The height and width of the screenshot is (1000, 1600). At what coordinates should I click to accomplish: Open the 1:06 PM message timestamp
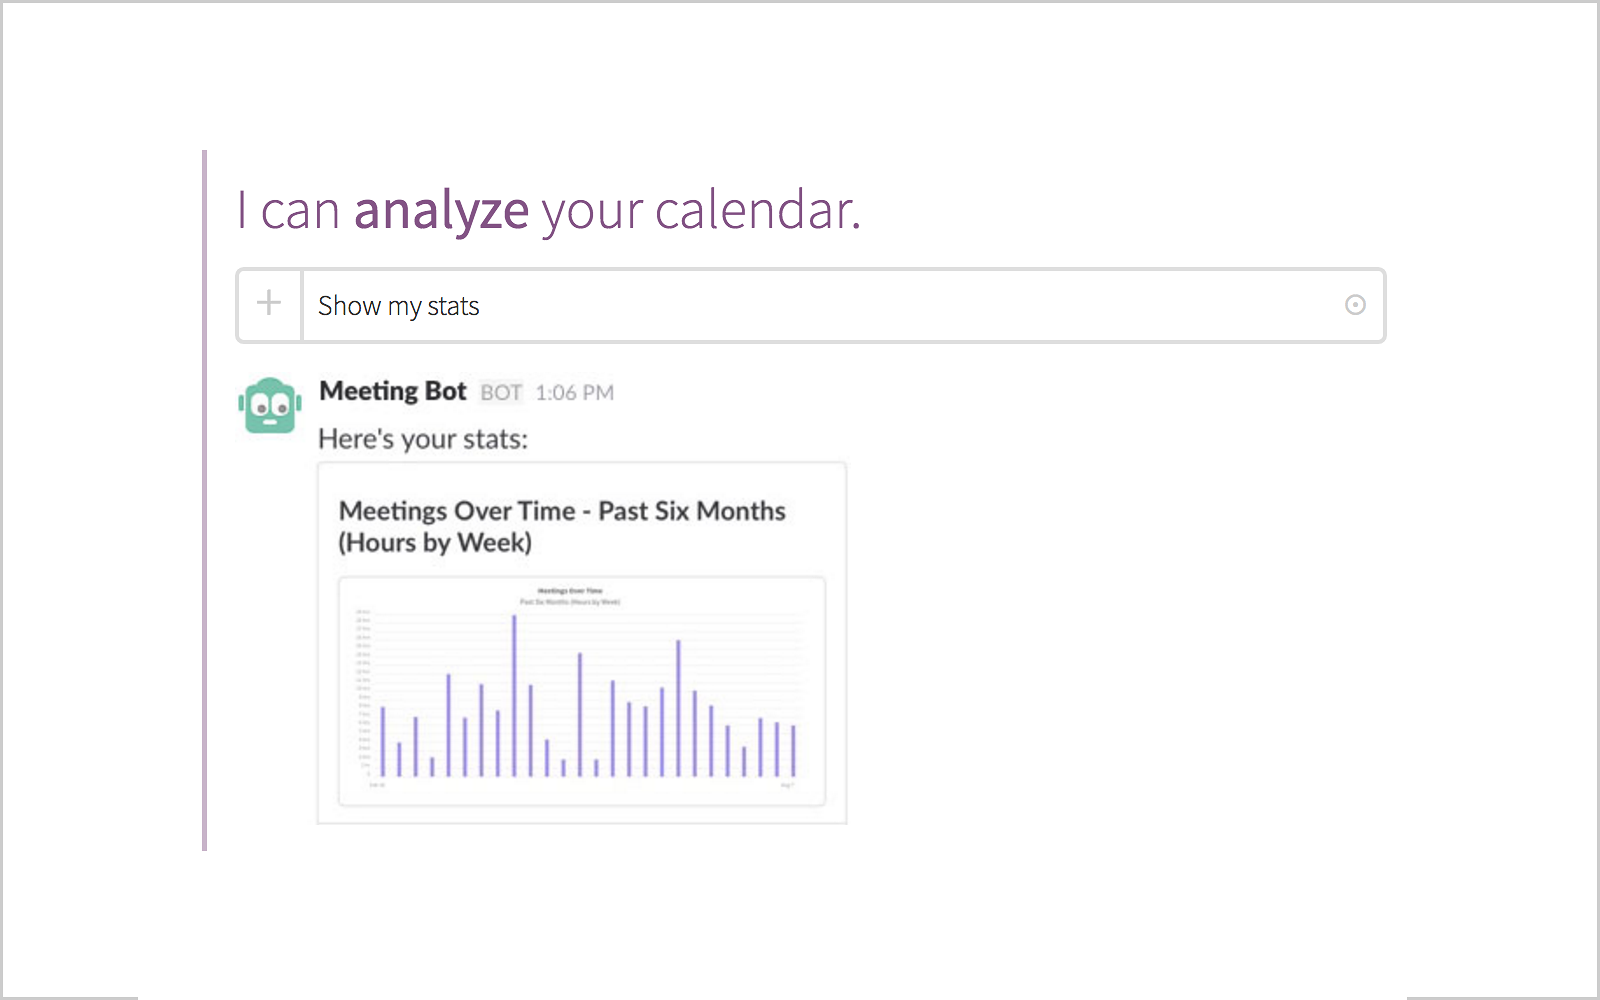(x=574, y=393)
